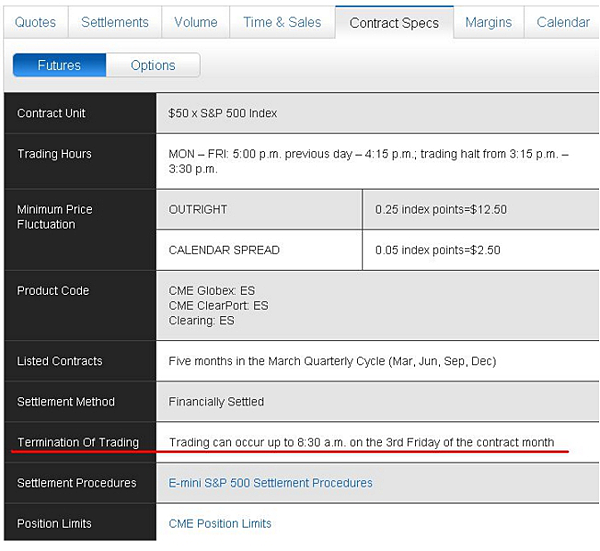Image resolution: width=600 pixels, height=551 pixels.
Task: Switch to the Calendar tab
Action: [563, 22]
